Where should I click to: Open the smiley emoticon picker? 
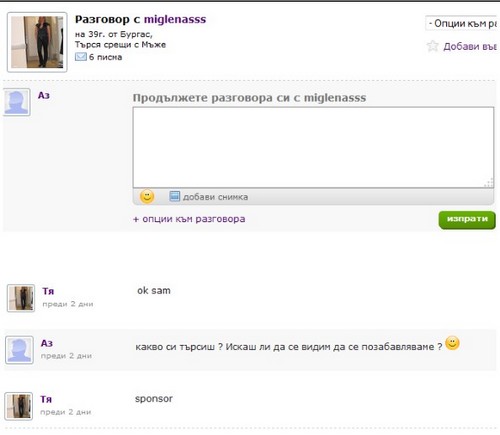pos(147,196)
